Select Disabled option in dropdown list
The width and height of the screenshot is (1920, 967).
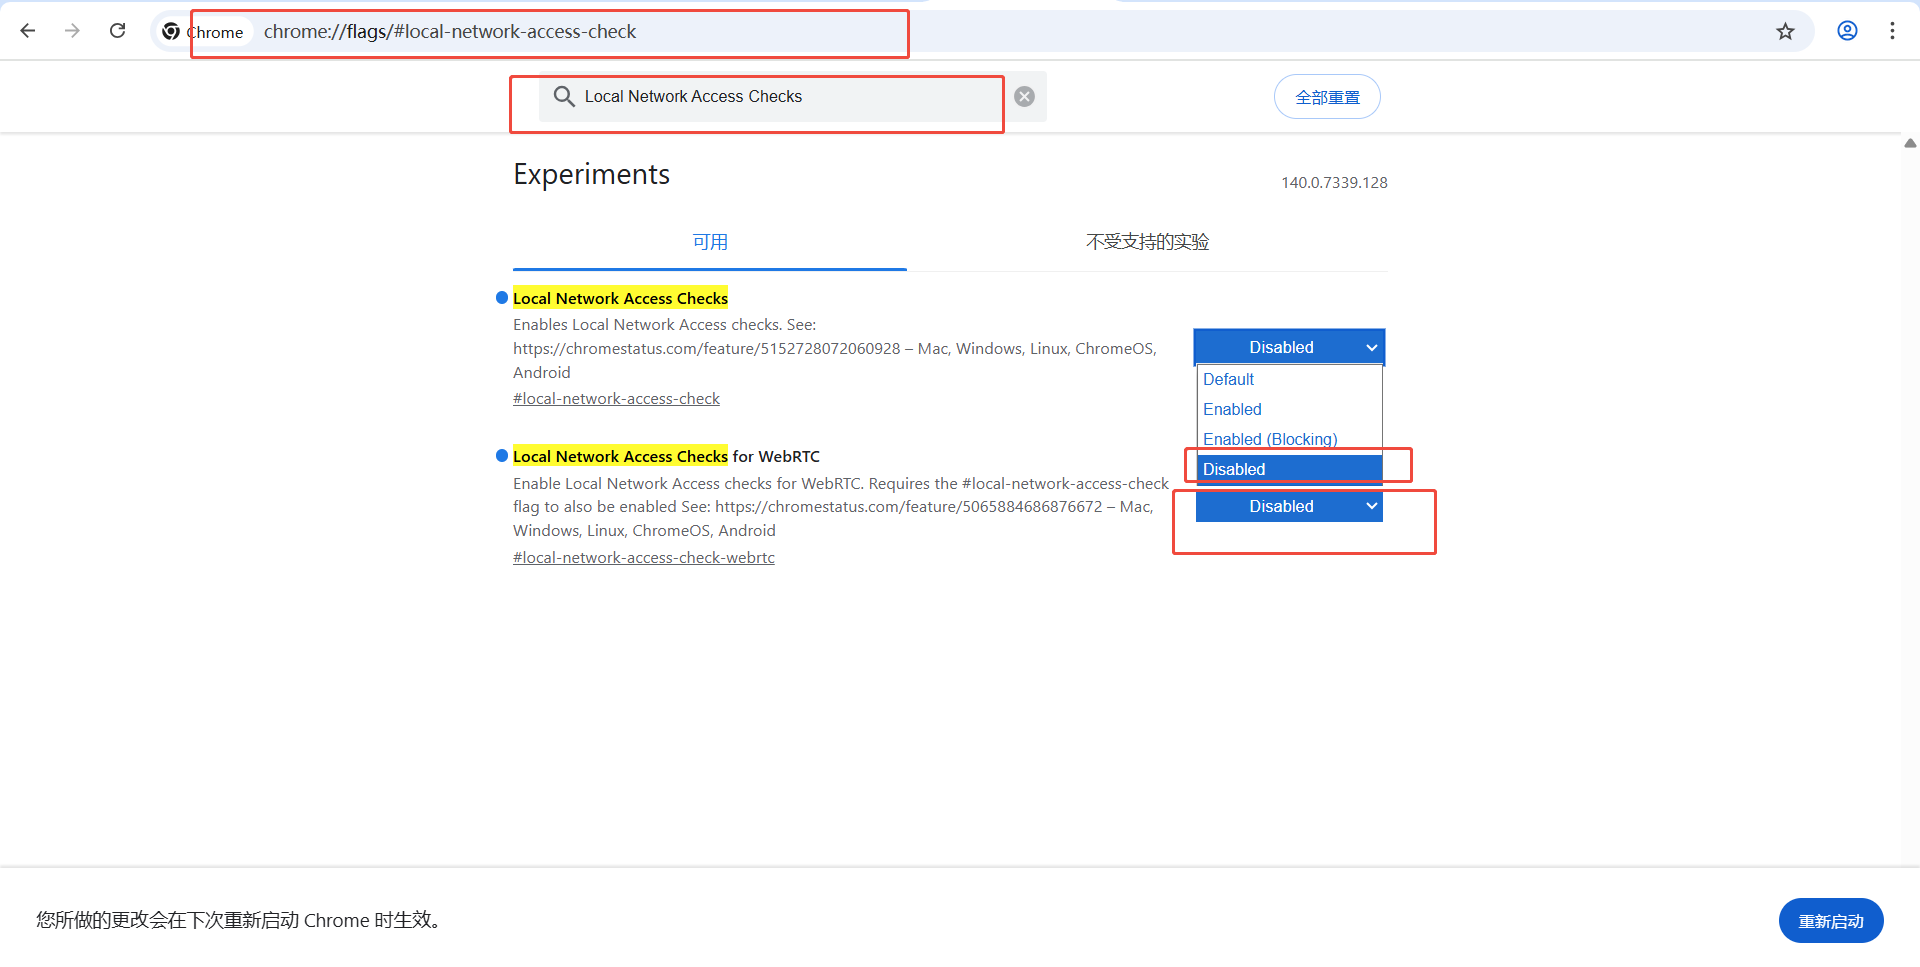click(x=1234, y=469)
